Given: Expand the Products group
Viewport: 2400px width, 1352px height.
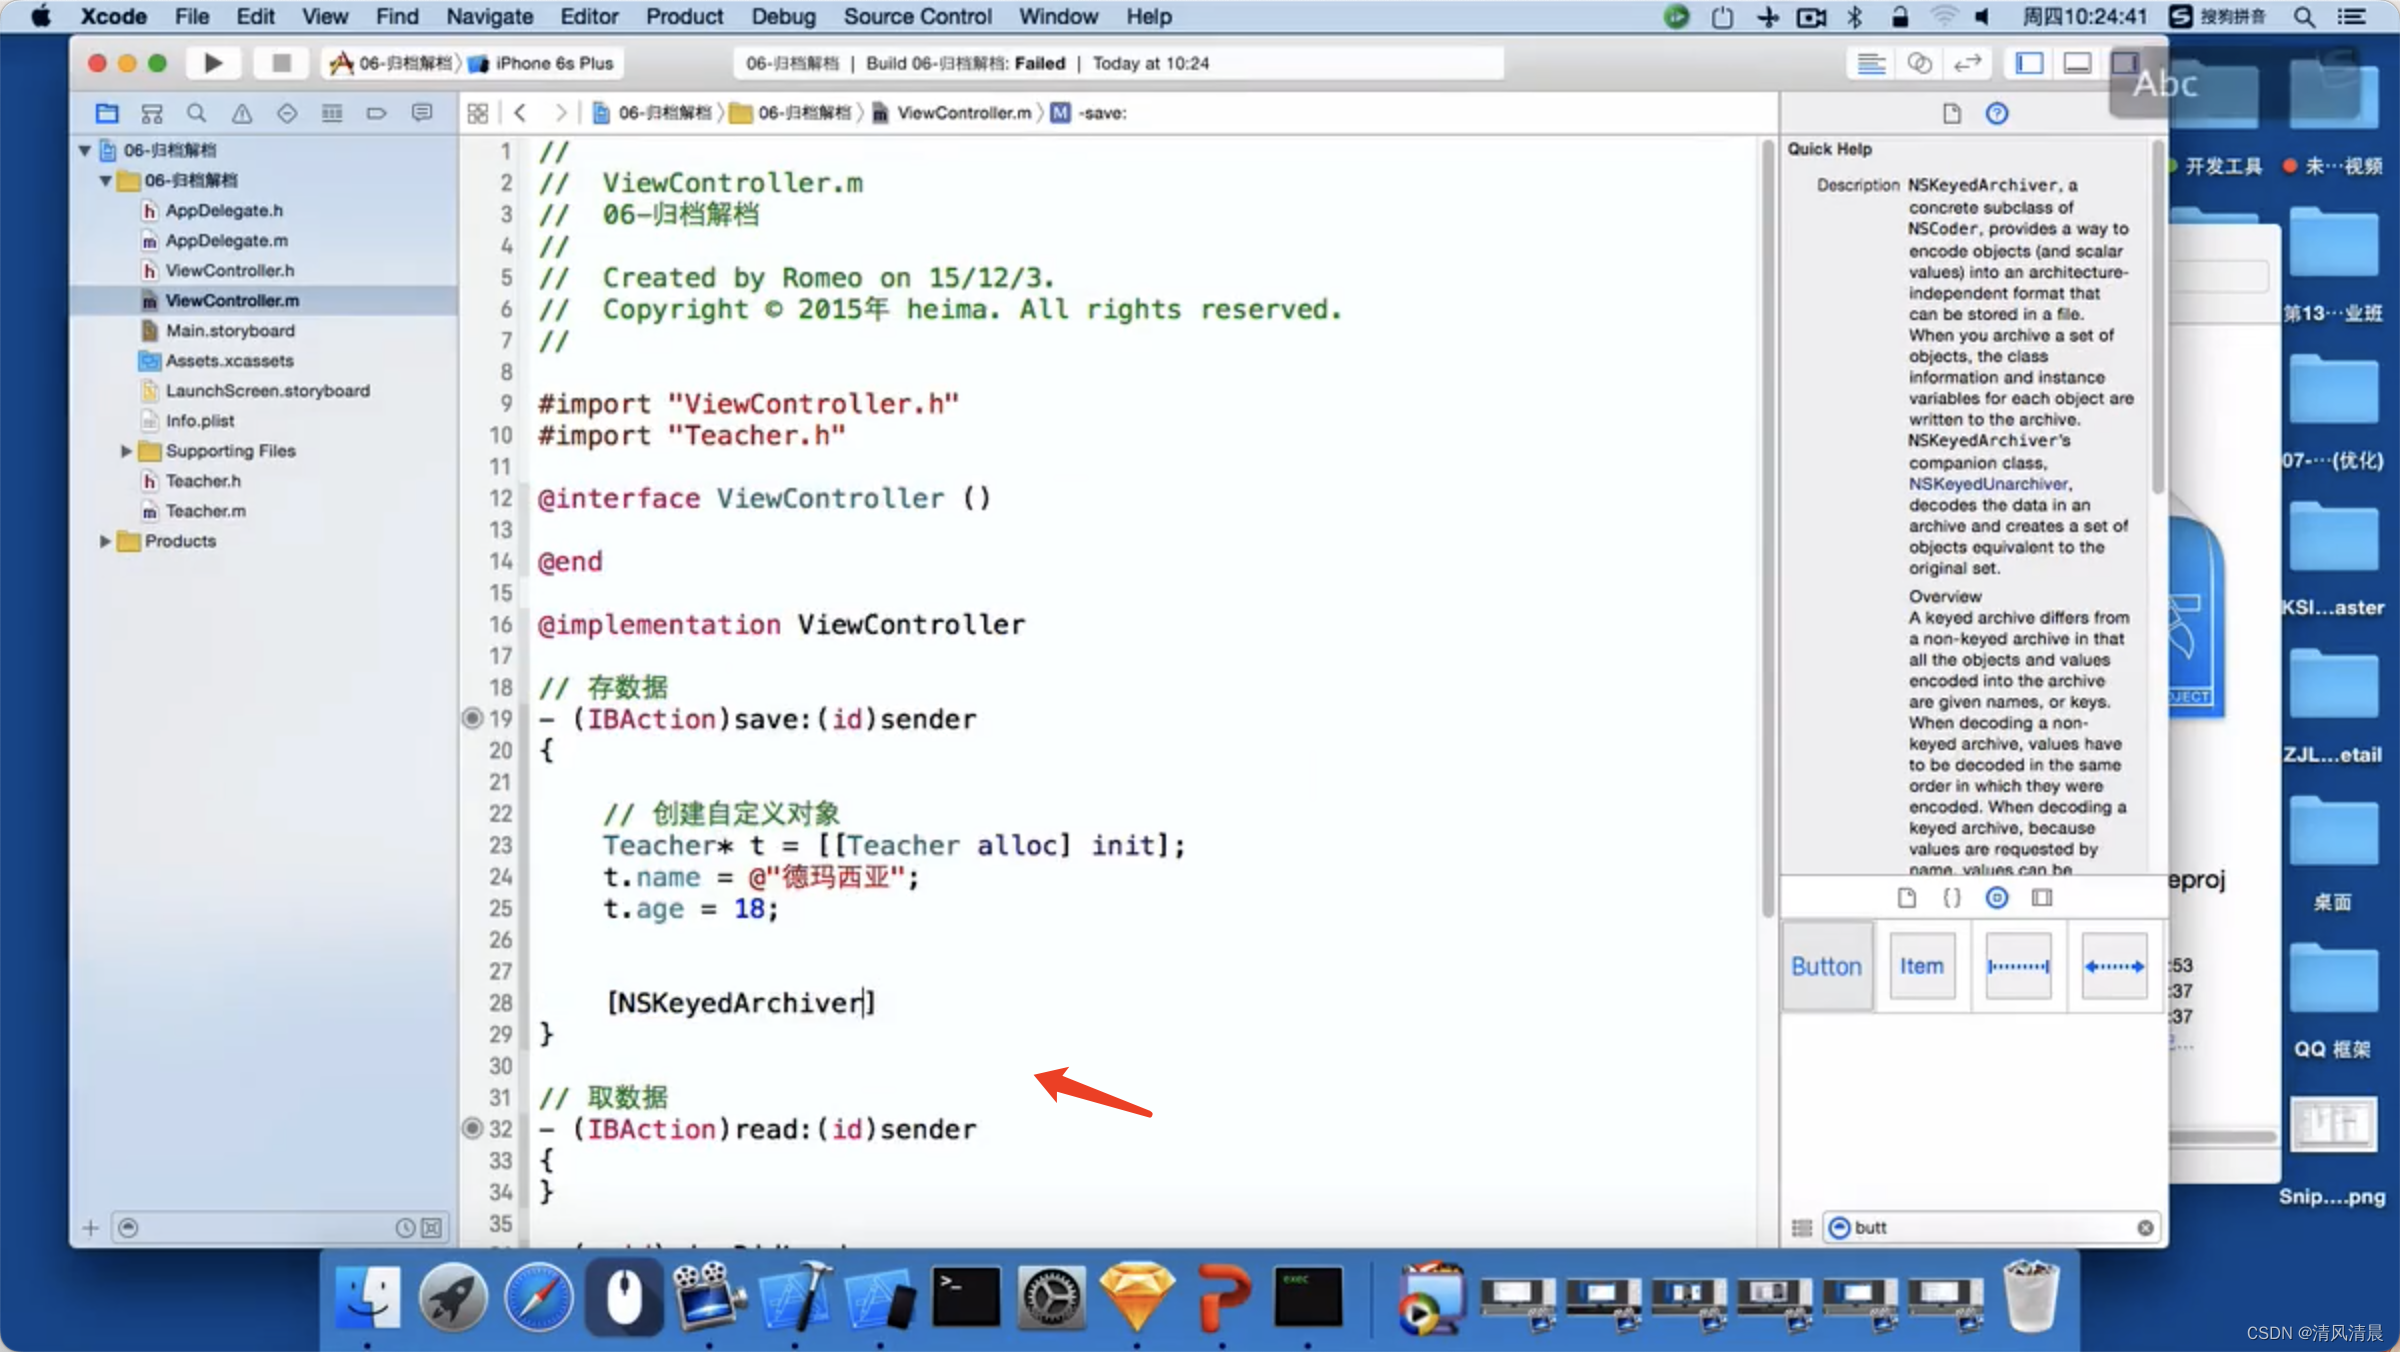Looking at the screenshot, I should pos(105,541).
